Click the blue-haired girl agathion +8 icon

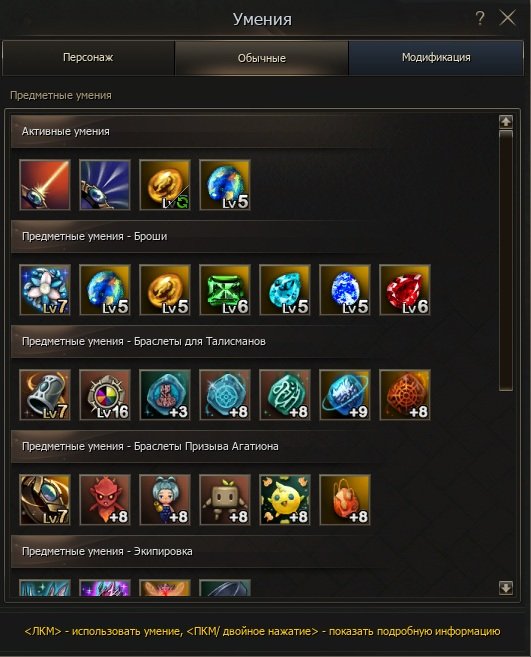pyautogui.click(x=165, y=500)
